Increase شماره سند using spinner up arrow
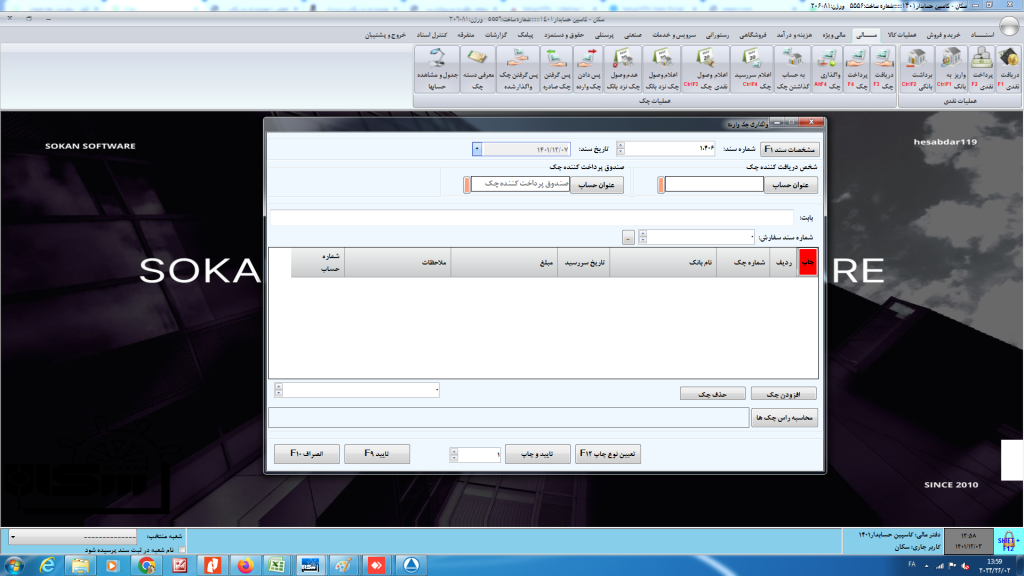Image resolution: width=1024 pixels, height=576 pixels. [620, 146]
